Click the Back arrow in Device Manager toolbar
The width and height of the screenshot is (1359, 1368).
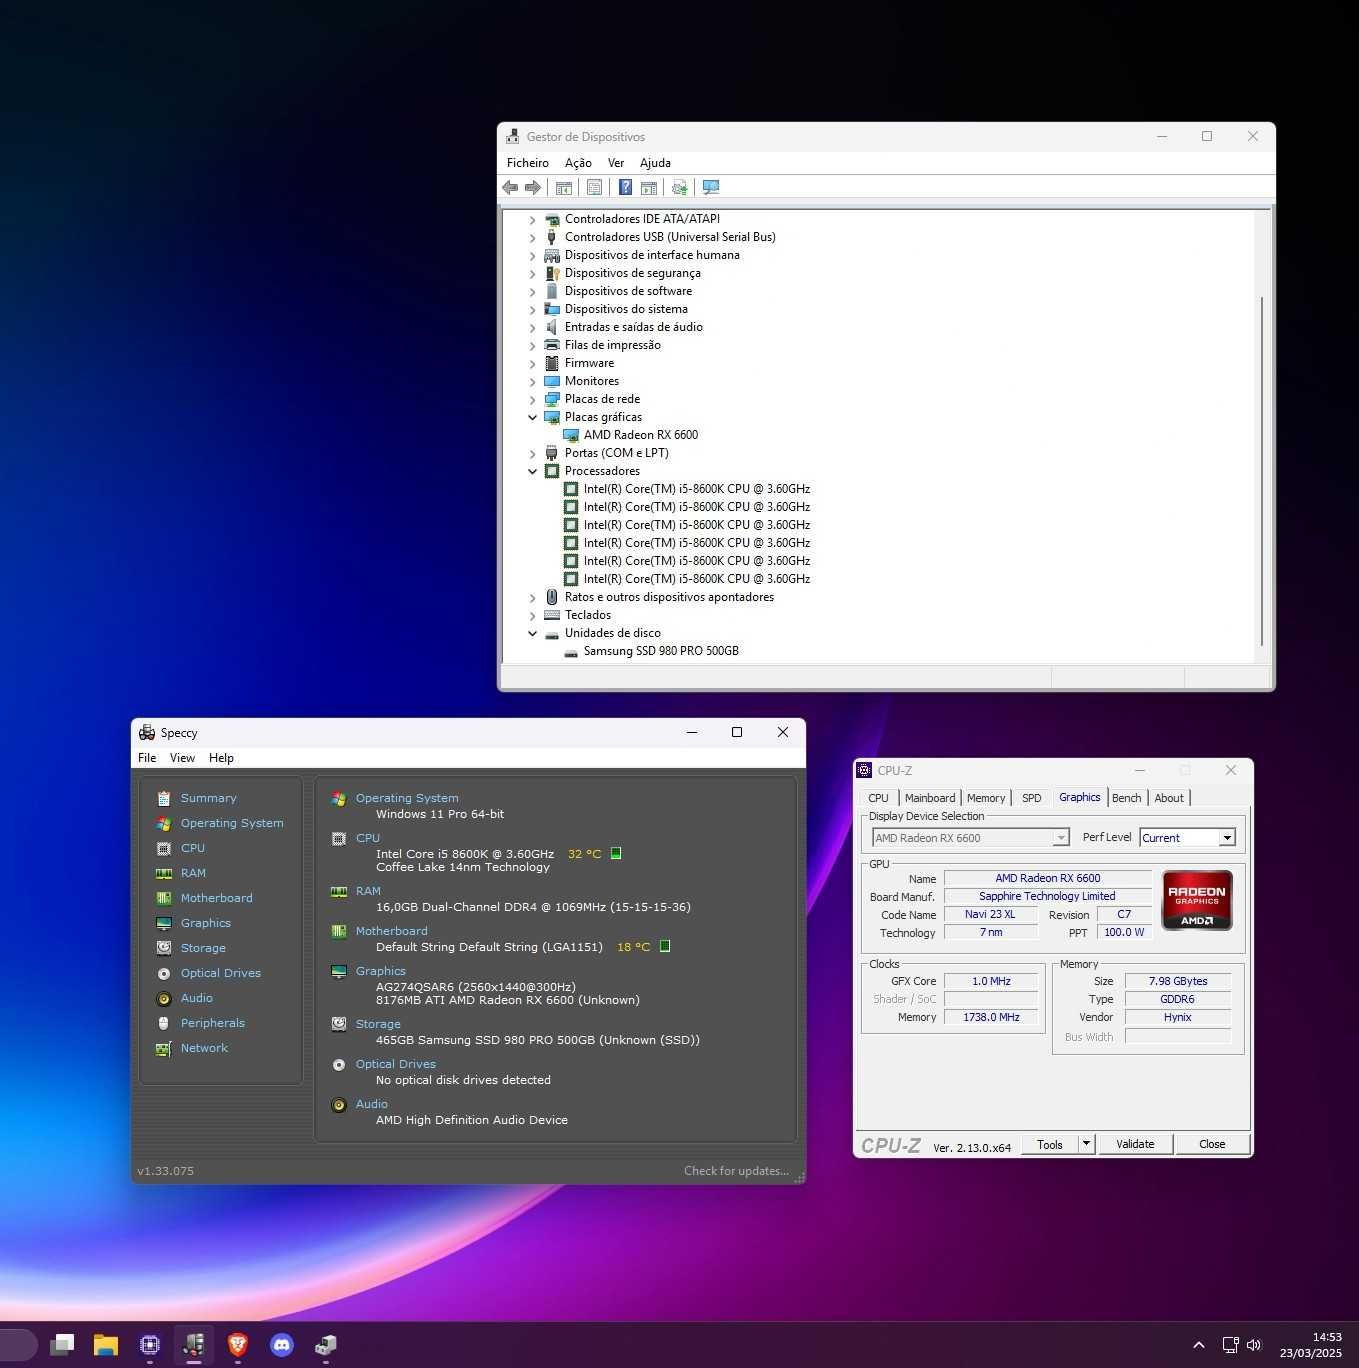(510, 187)
